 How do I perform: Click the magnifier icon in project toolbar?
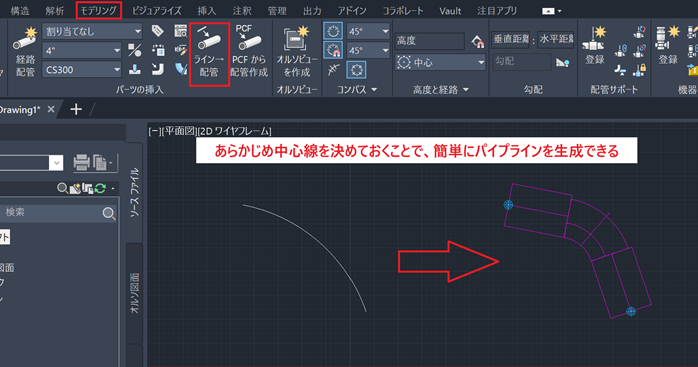tap(62, 188)
